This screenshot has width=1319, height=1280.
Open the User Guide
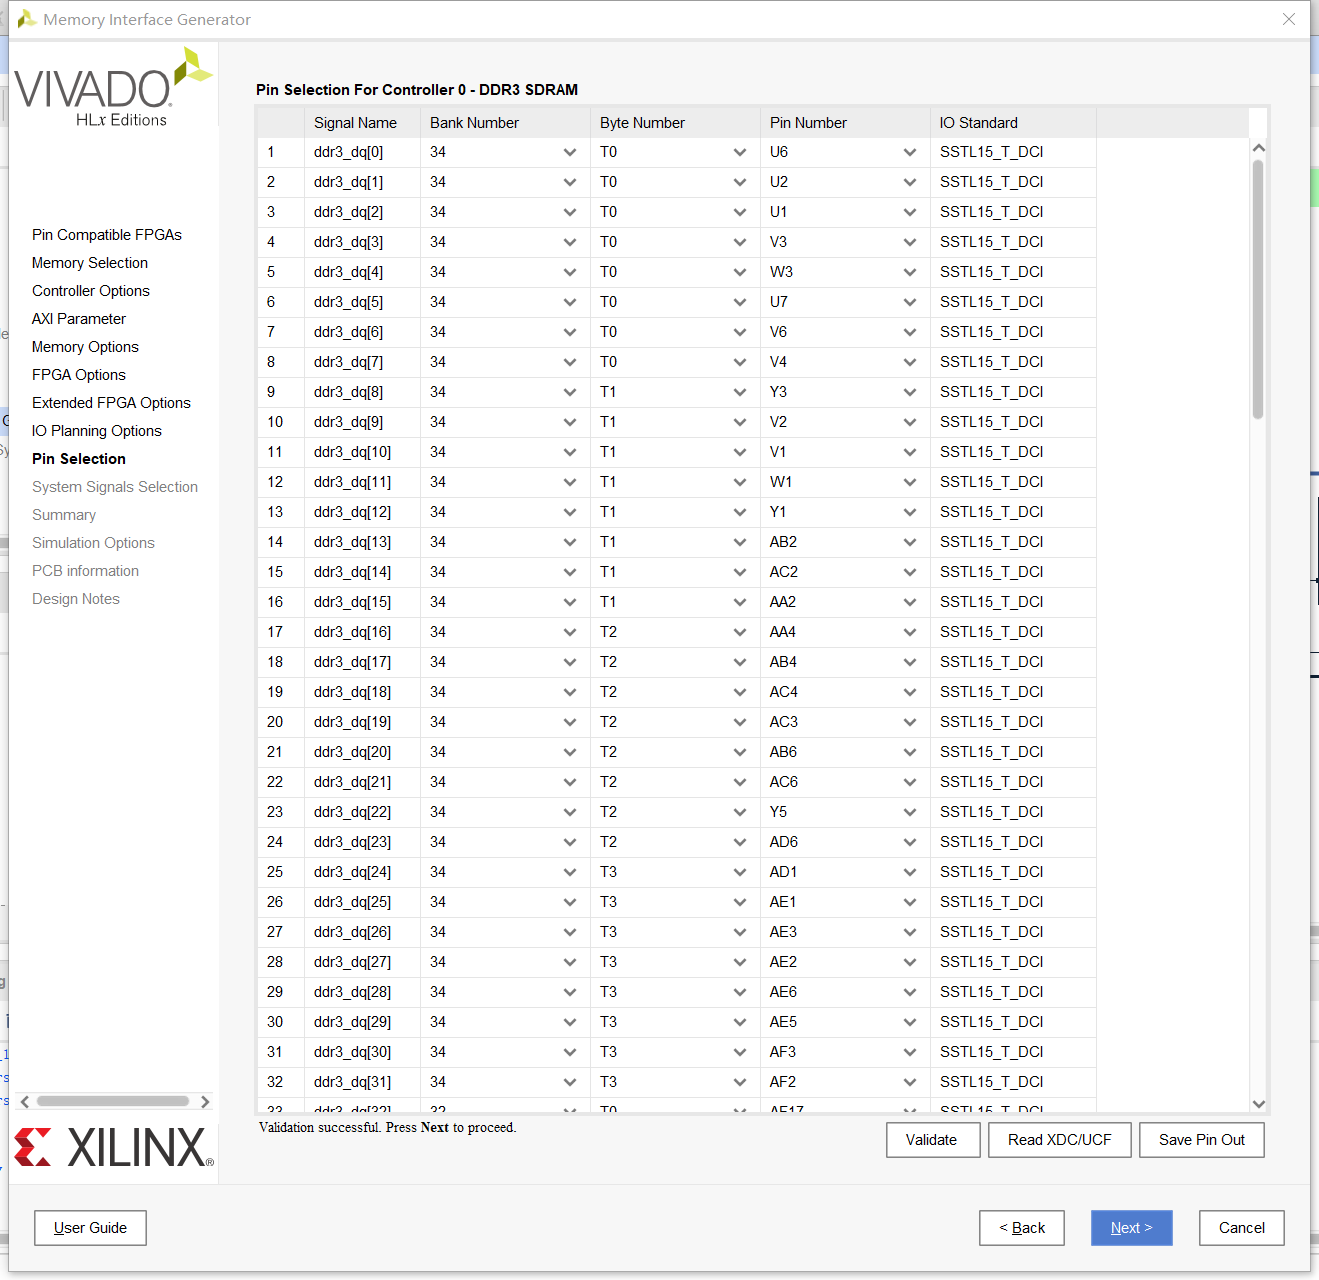pyautogui.click(x=90, y=1227)
